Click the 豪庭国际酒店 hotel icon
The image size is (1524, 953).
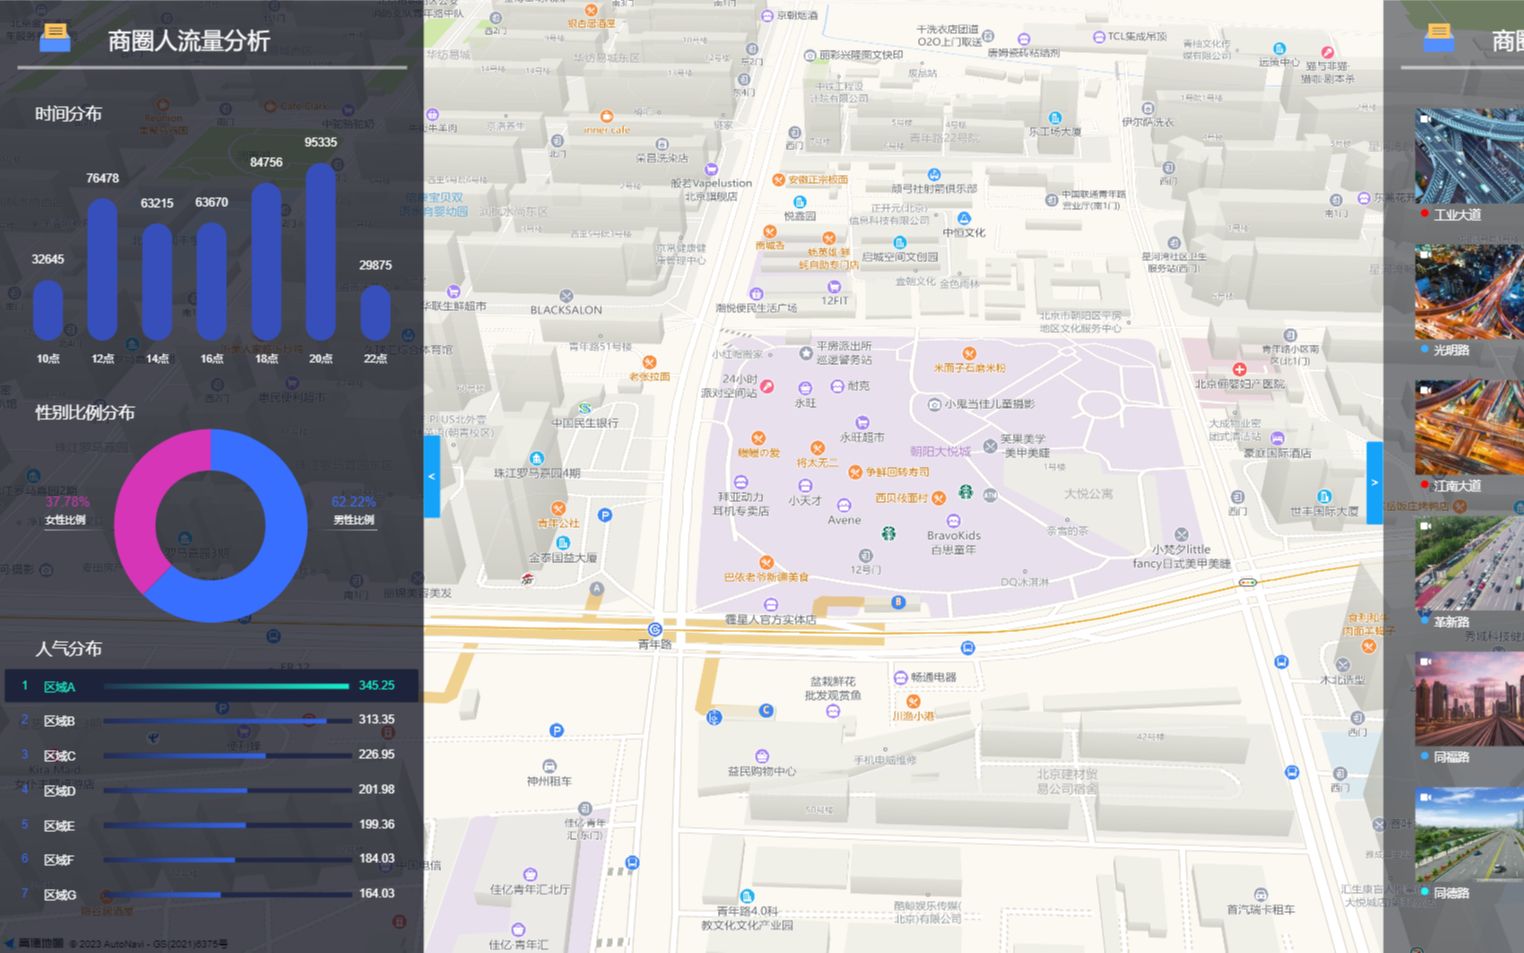click(x=1277, y=438)
